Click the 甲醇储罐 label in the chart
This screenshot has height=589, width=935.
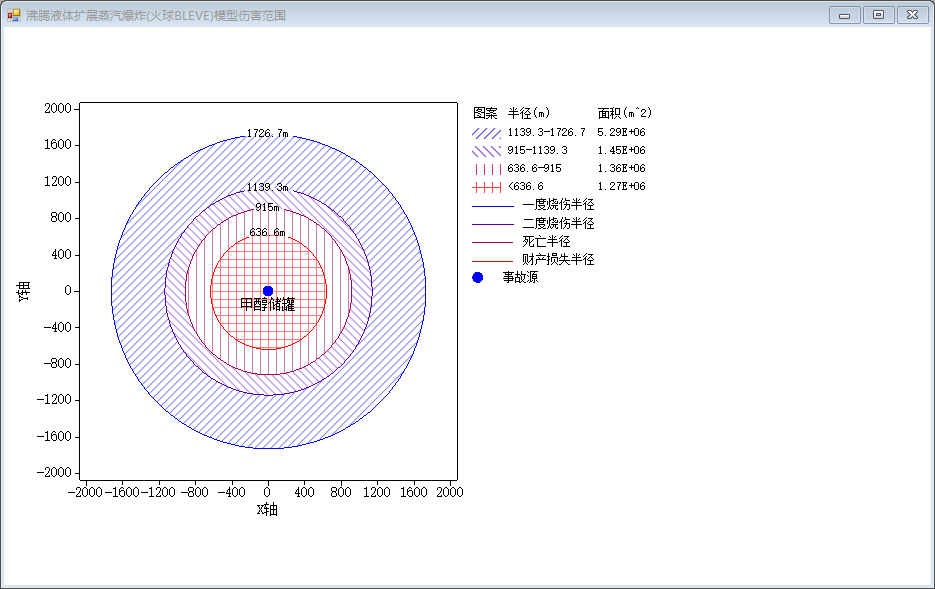pyautogui.click(x=268, y=305)
